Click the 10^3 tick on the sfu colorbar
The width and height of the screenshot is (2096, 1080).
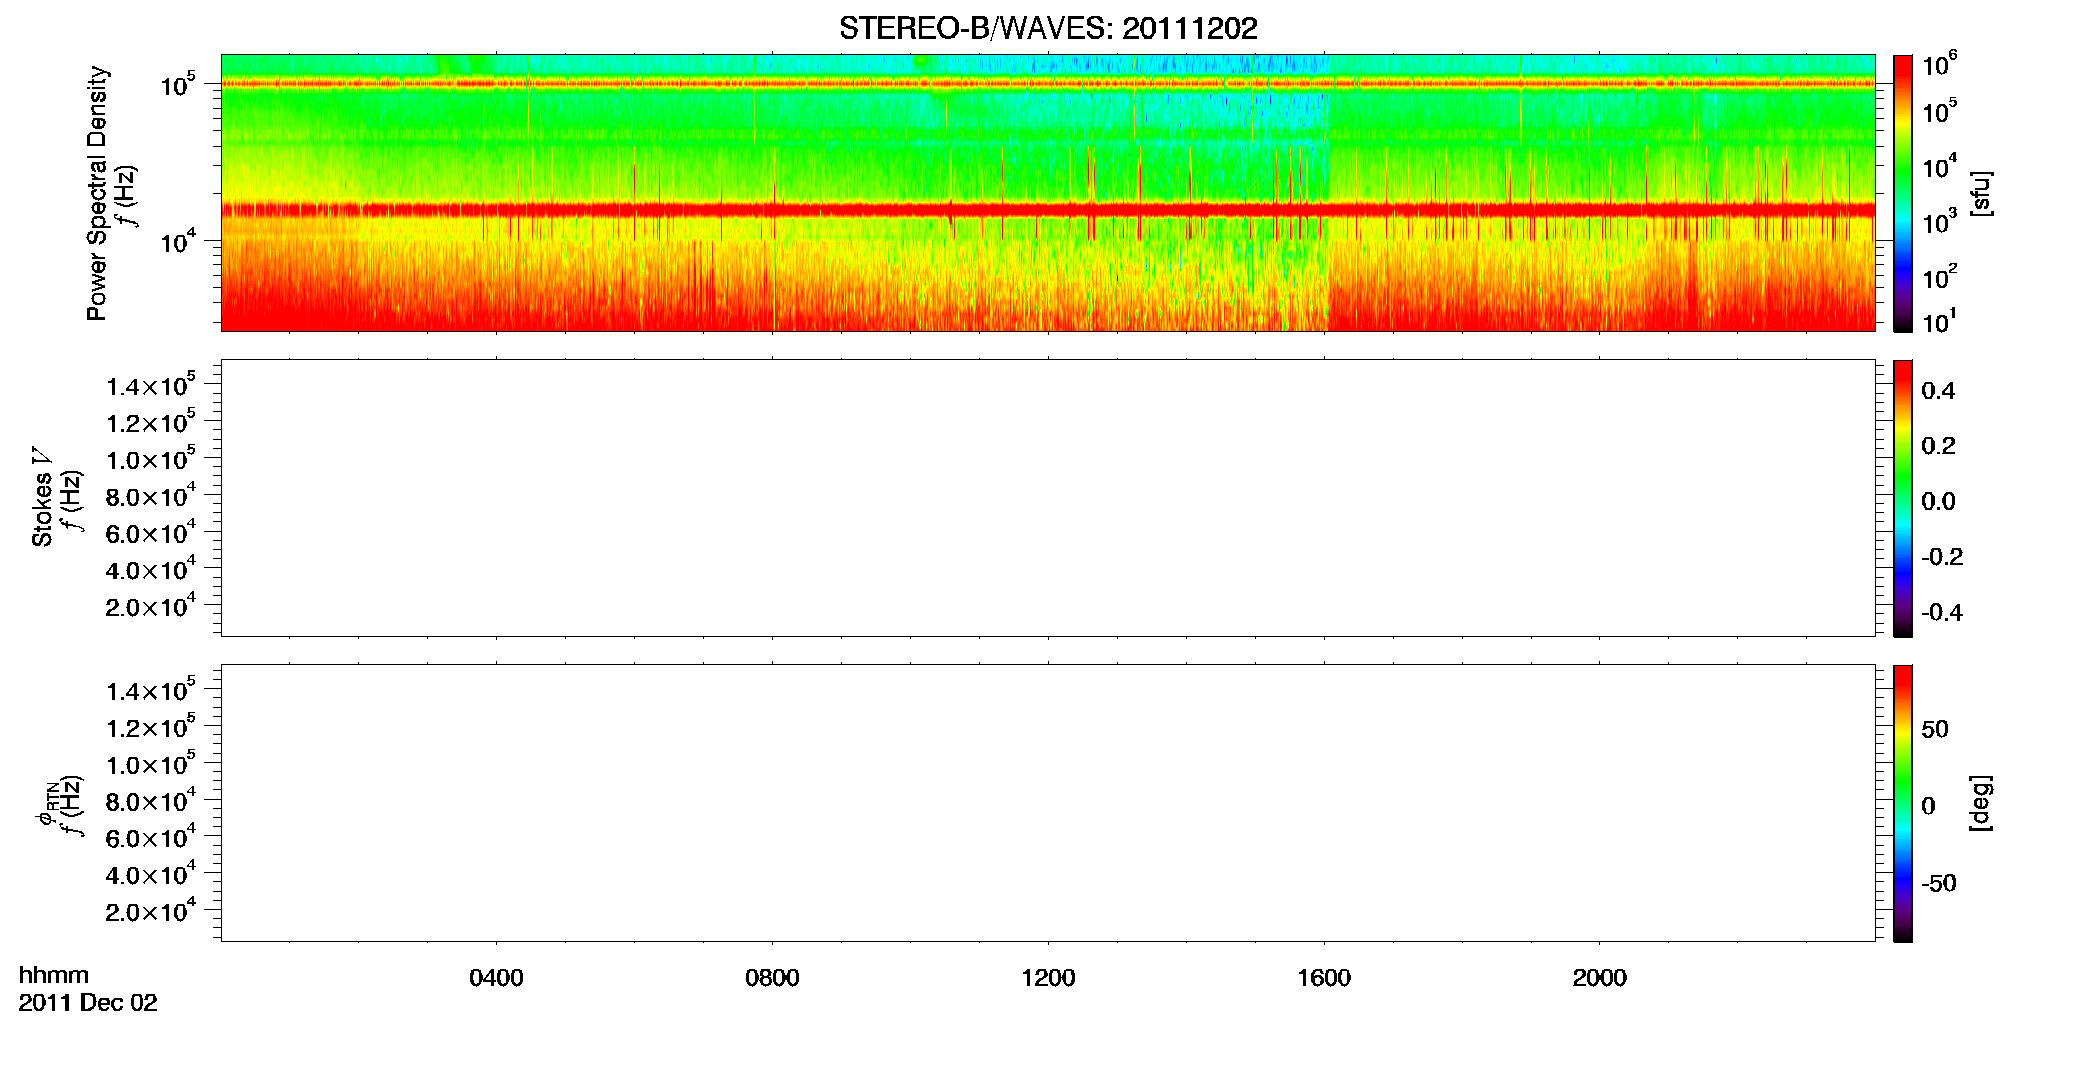click(1939, 222)
